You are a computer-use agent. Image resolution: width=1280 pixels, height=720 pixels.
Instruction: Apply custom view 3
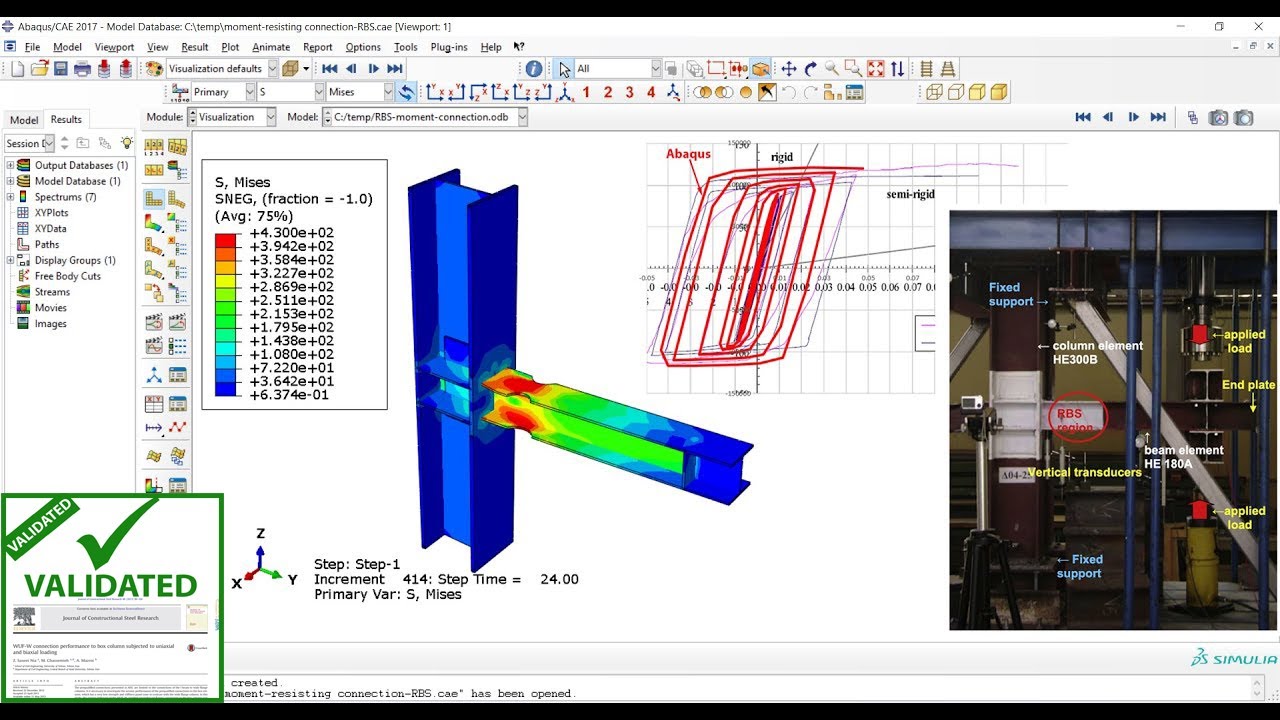(629, 92)
